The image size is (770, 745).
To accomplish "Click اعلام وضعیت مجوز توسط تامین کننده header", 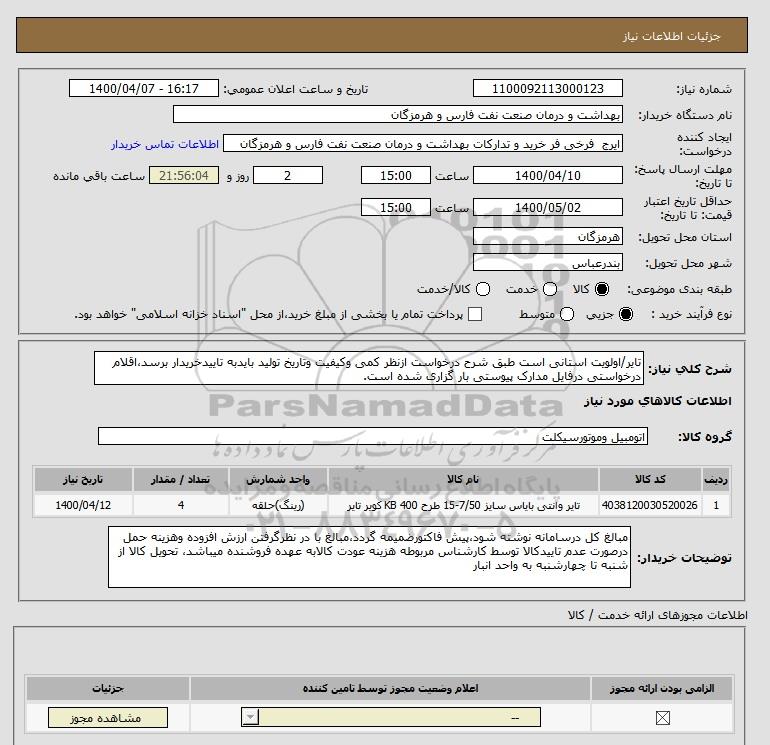I will (390, 689).
